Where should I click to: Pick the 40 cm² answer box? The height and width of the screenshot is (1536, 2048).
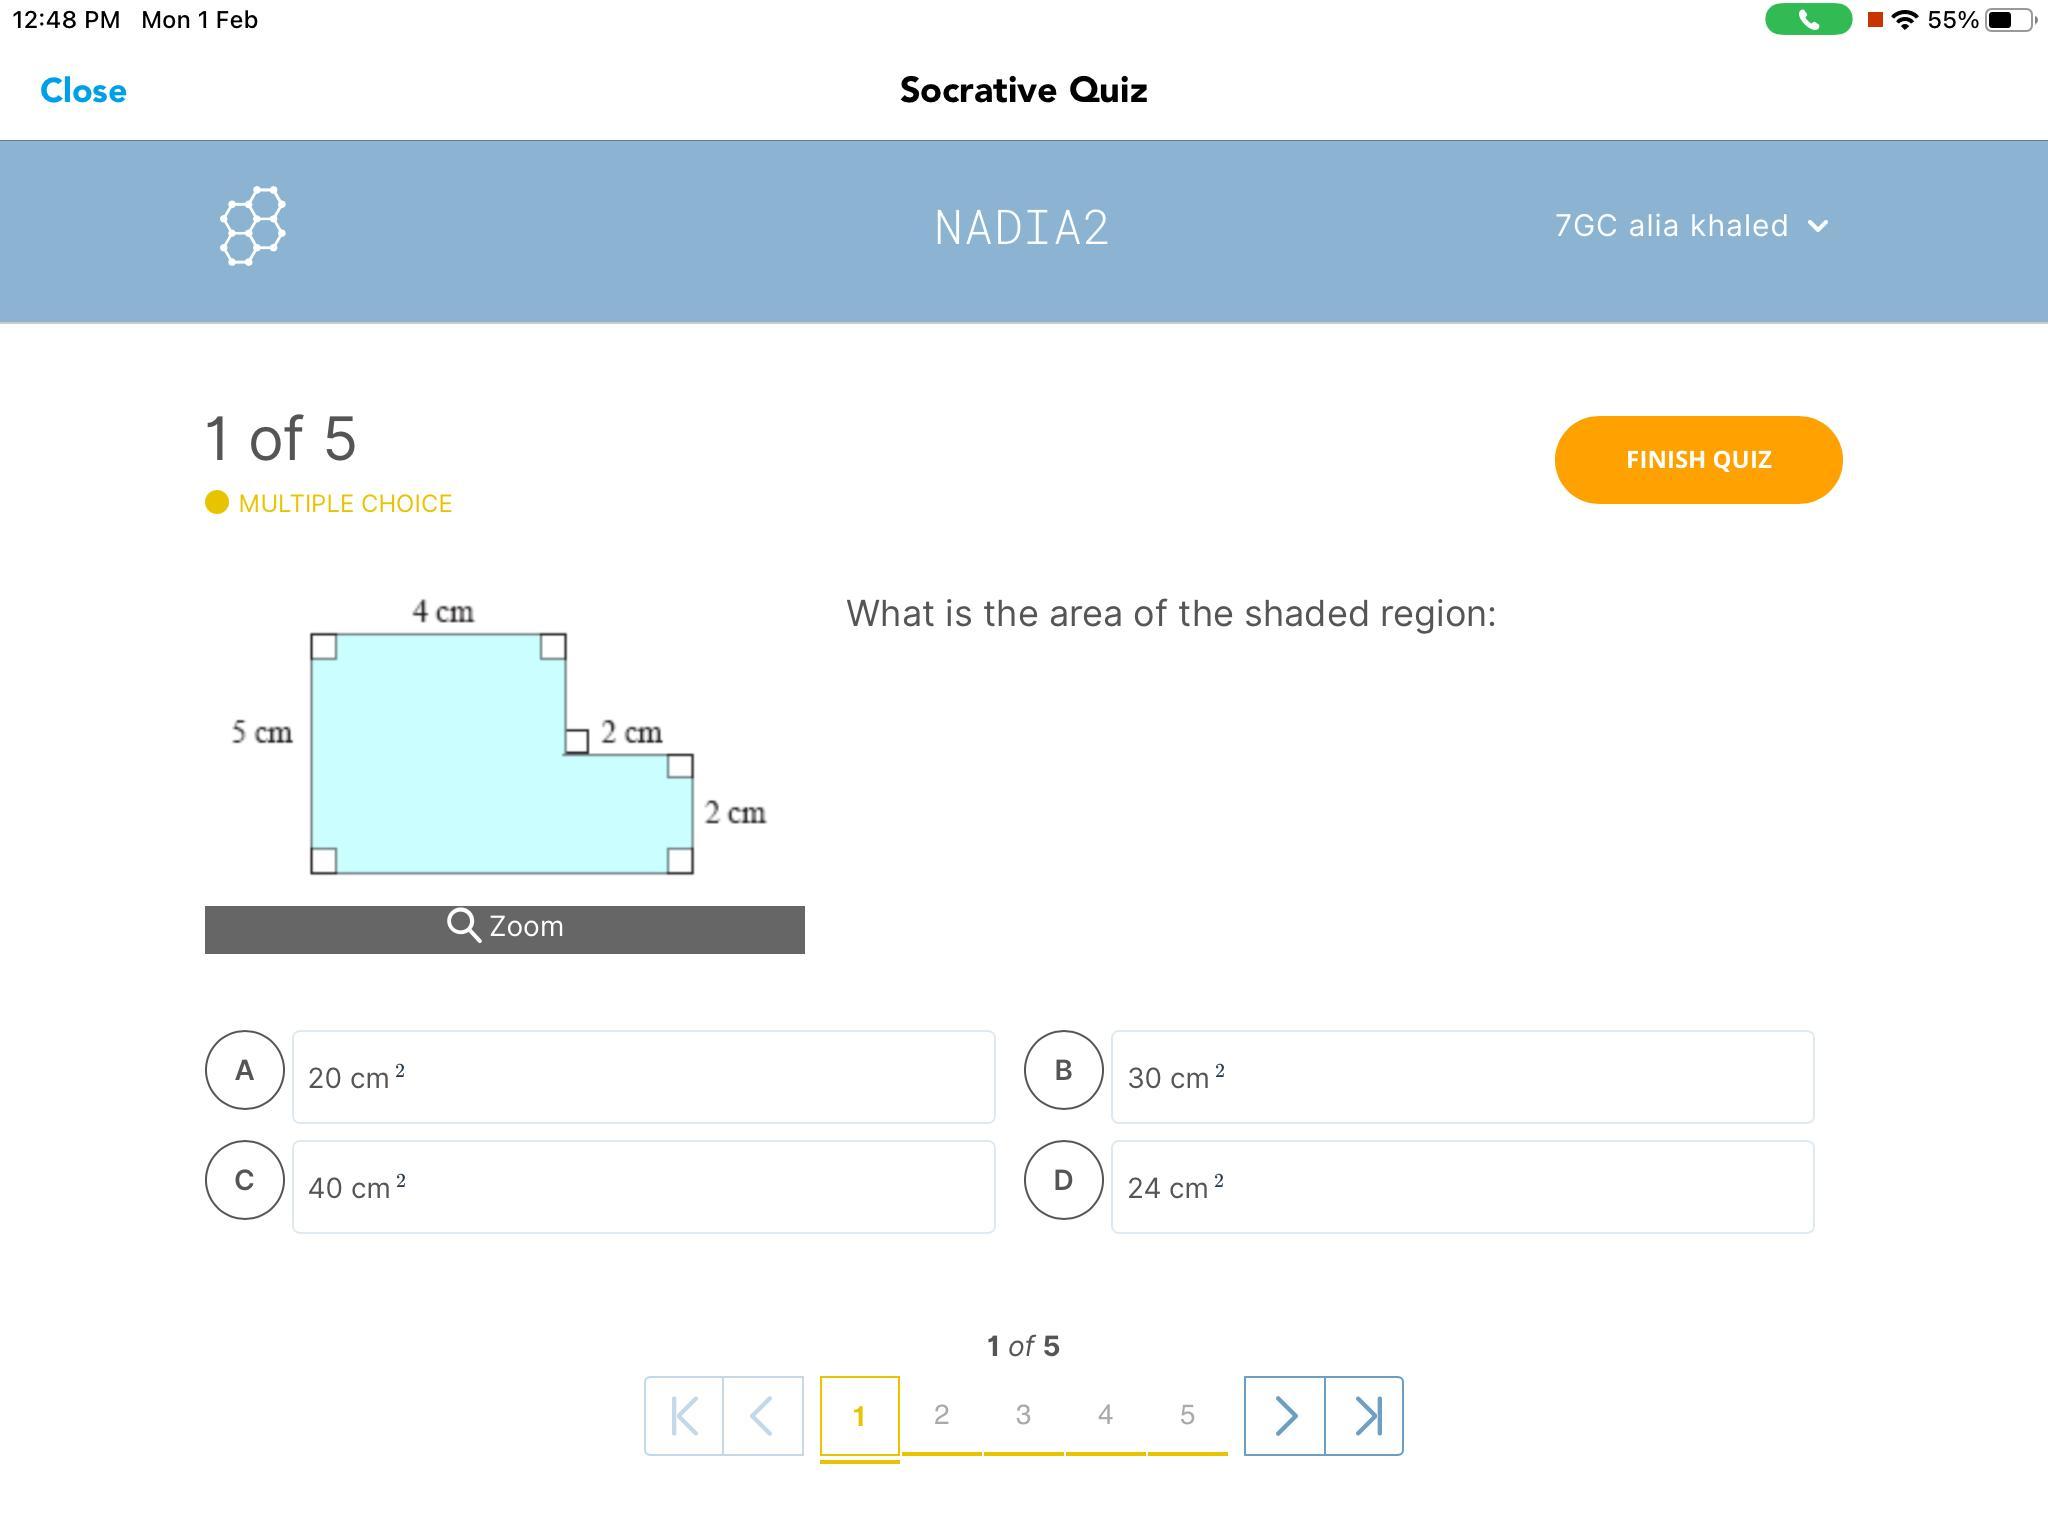click(643, 1187)
